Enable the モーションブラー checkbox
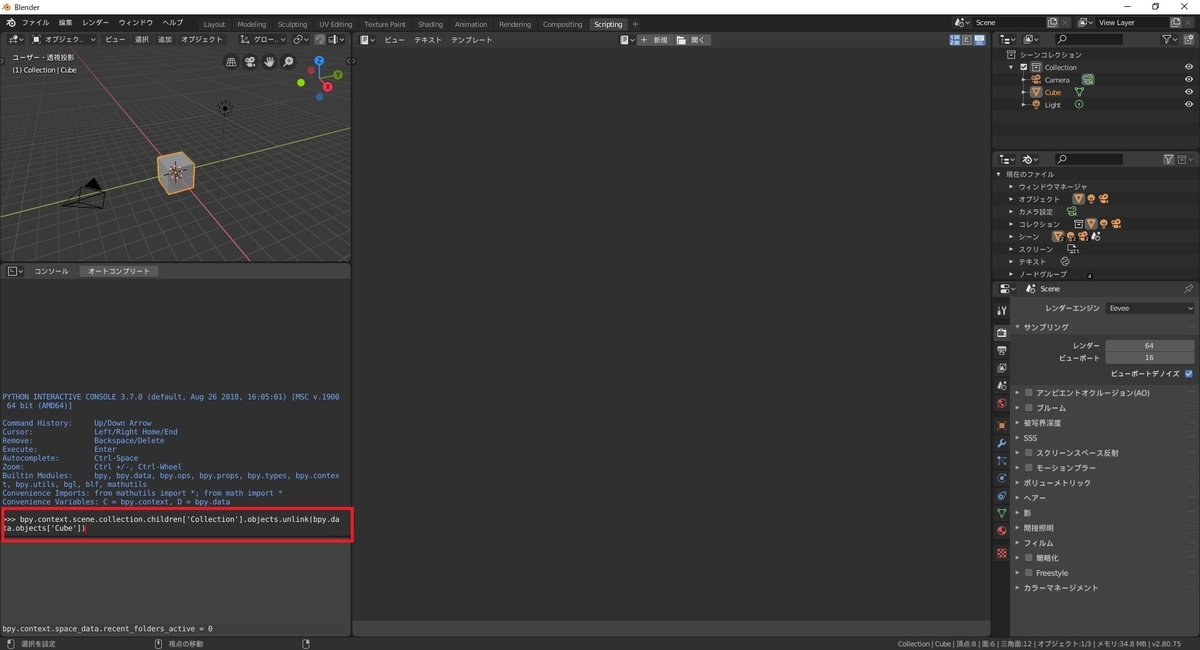The image size is (1200, 650). [x=1028, y=468]
